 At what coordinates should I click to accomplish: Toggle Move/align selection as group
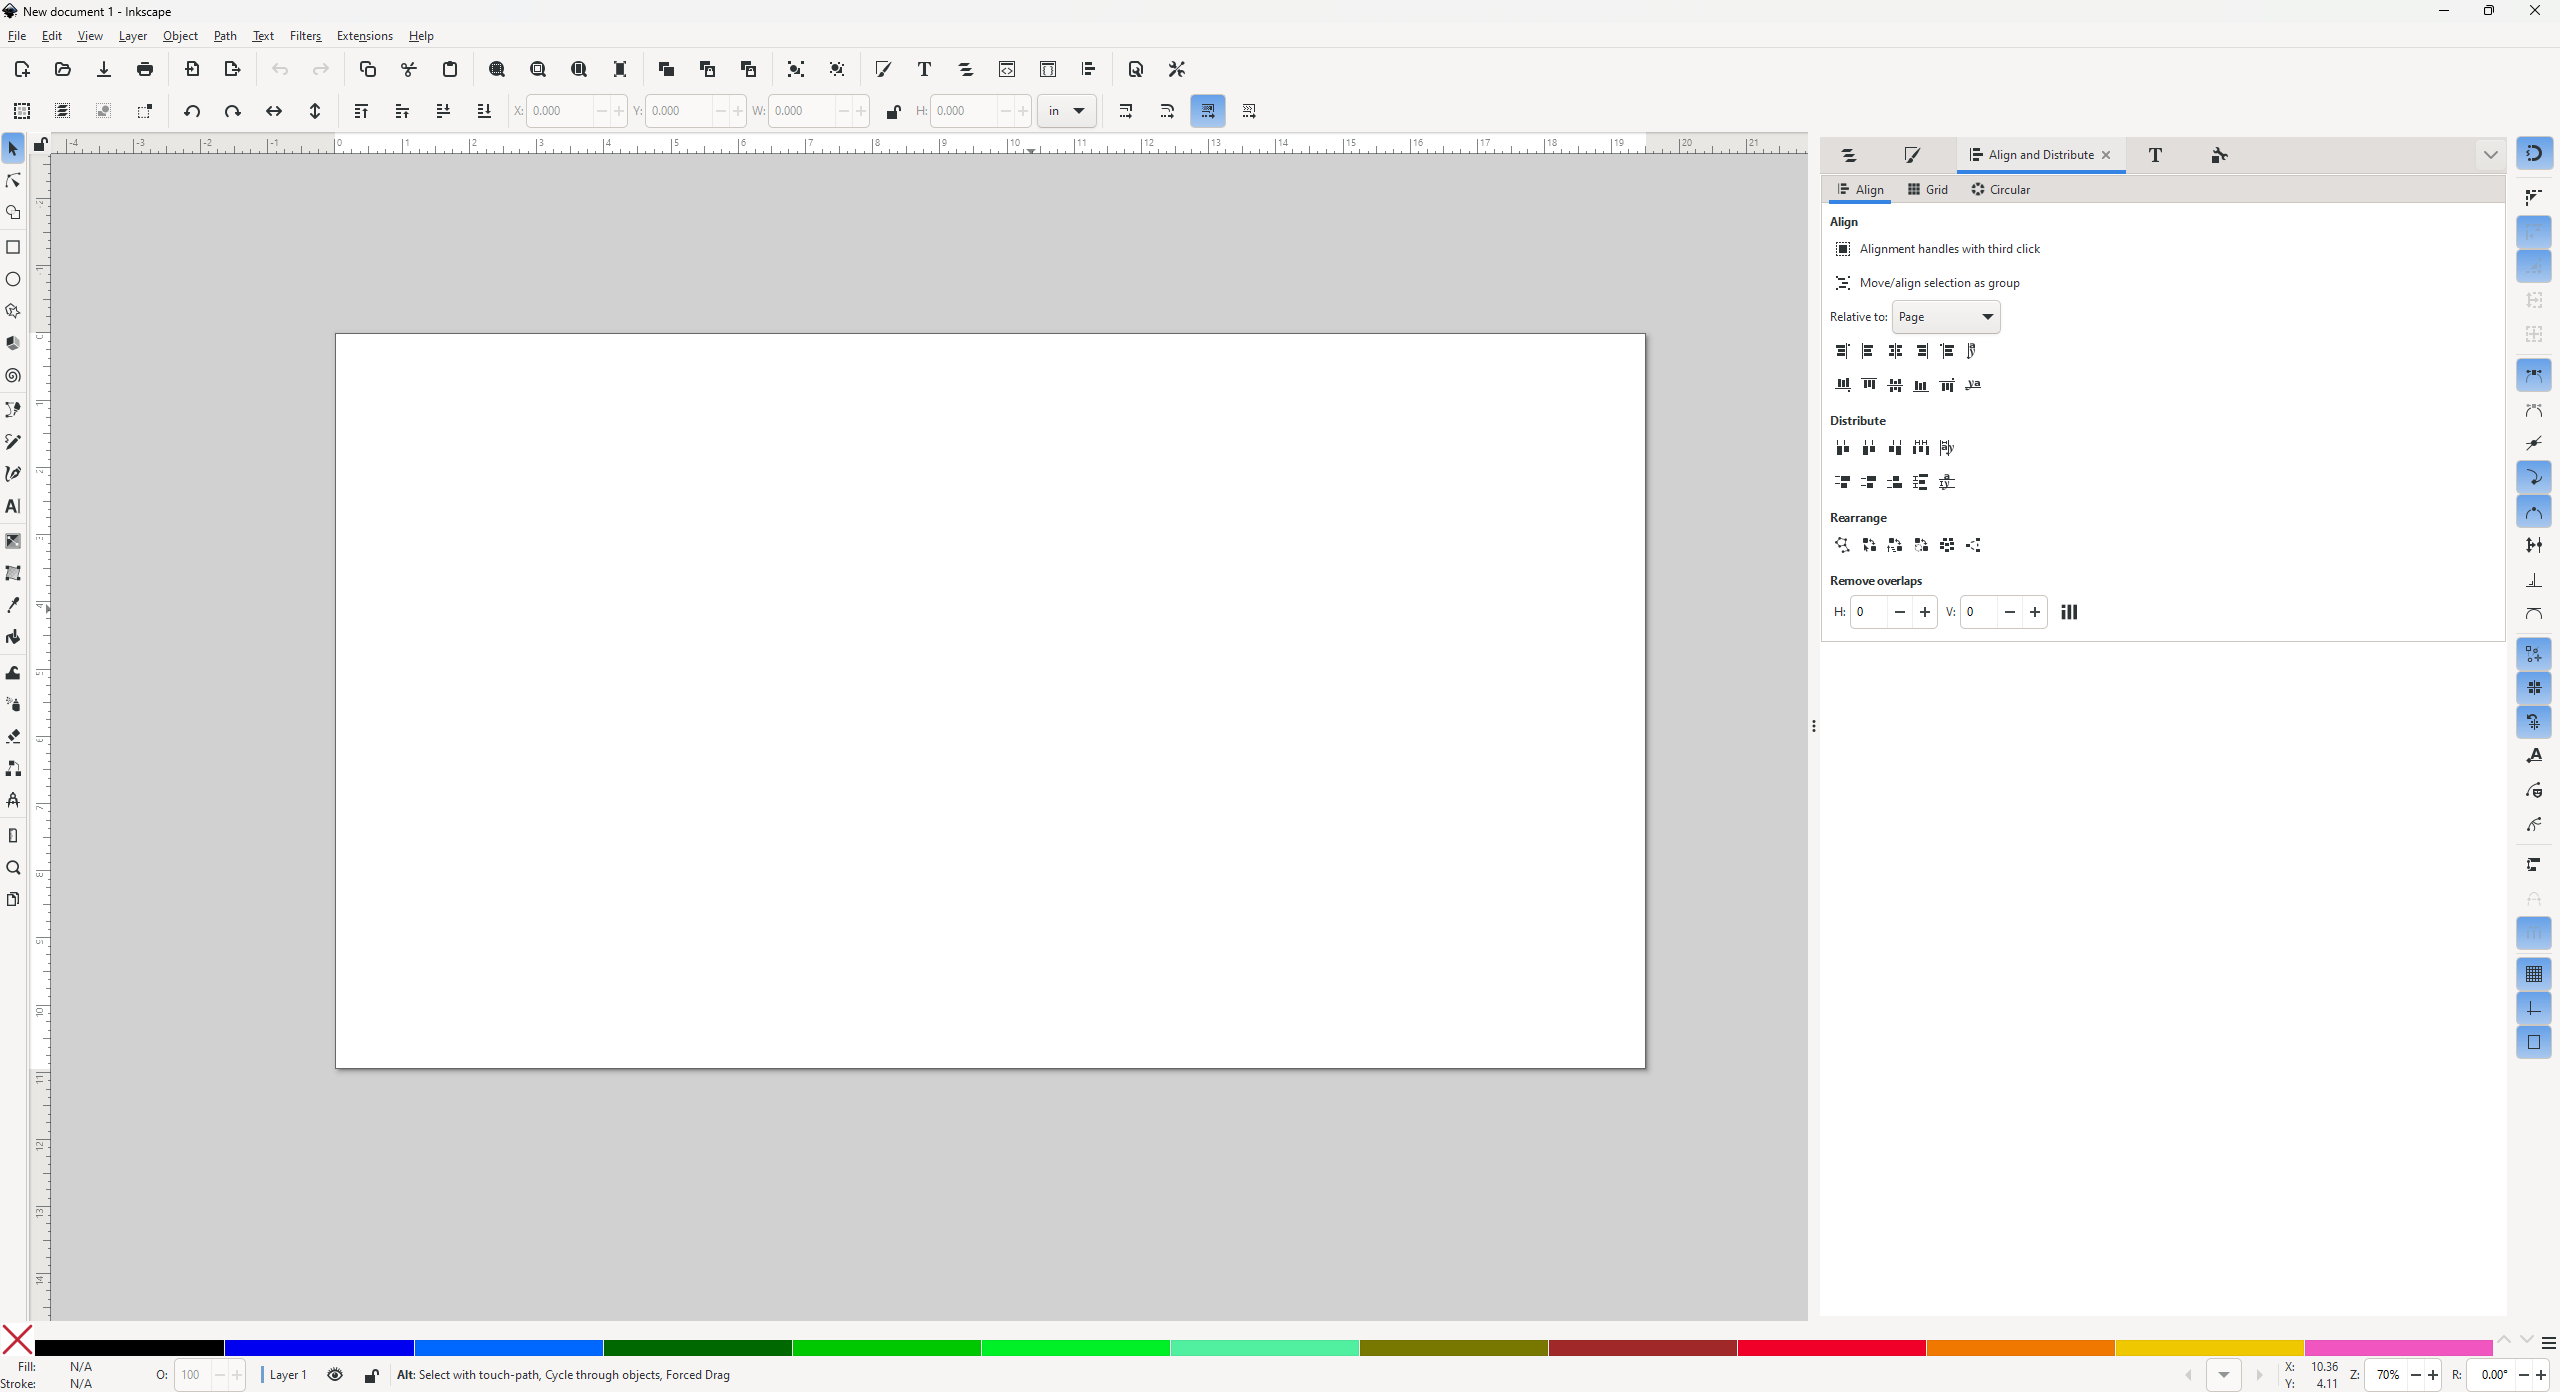[x=1843, y=283]
